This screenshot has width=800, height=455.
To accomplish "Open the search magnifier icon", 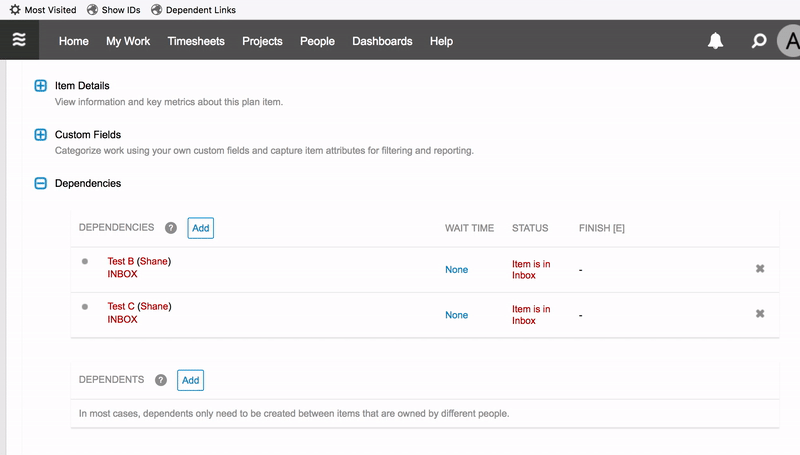I will [759, 41].
